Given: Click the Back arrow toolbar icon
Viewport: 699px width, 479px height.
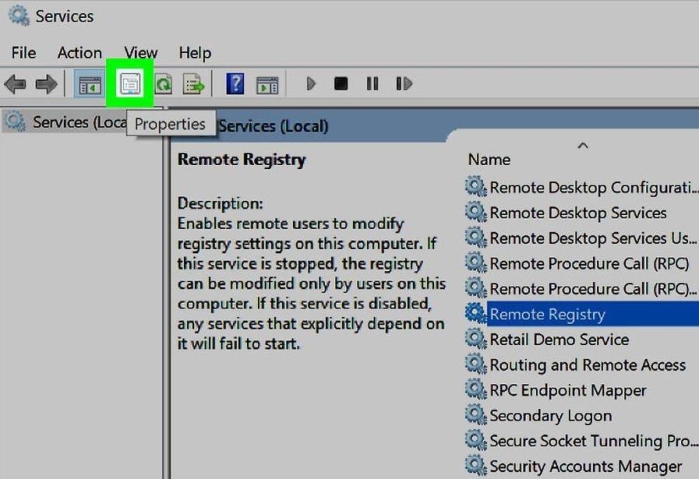Looking at the screenshot, I should 15,84.
